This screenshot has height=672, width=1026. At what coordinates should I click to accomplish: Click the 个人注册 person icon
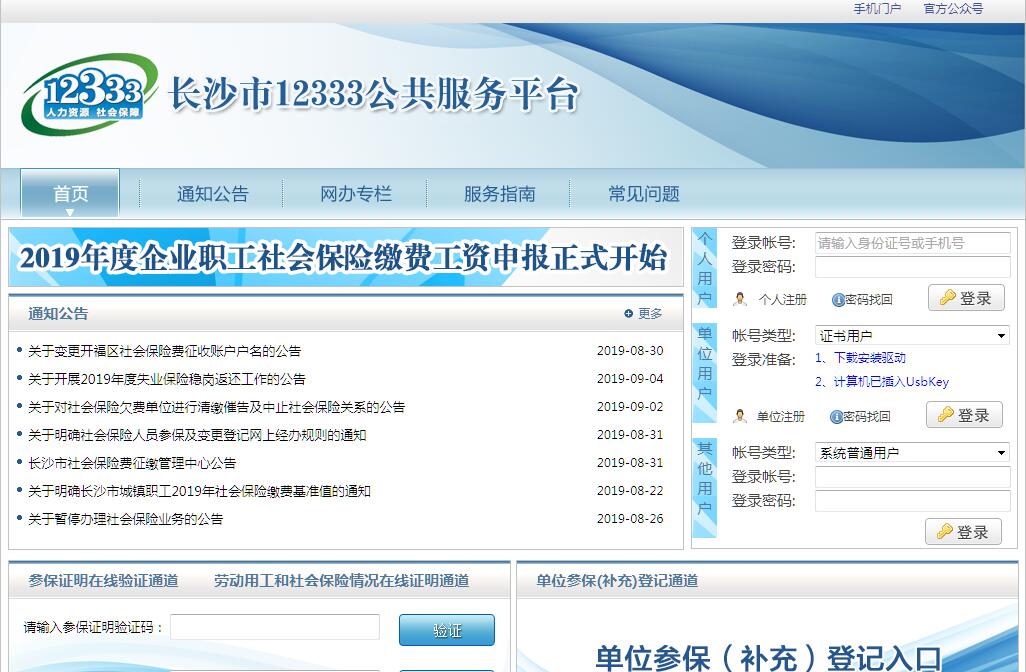coord(740,299)
